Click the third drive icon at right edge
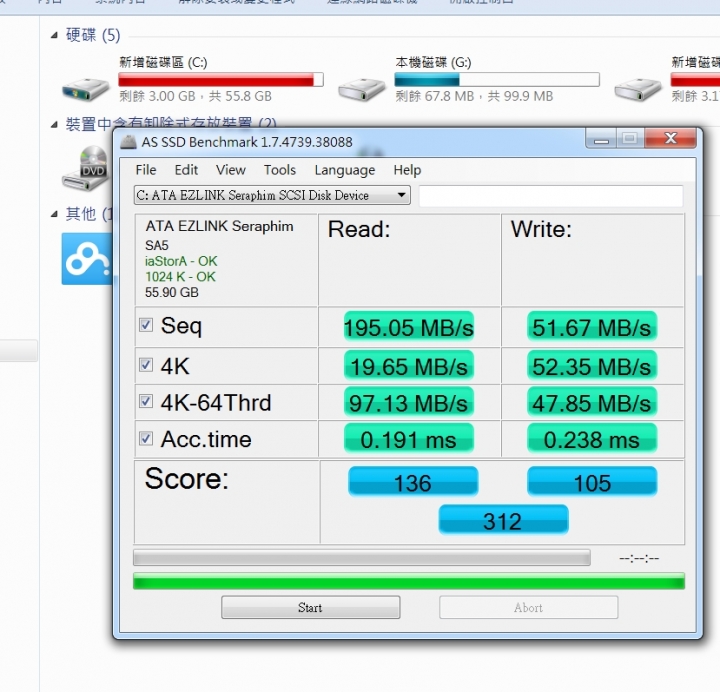 [638, 89]
